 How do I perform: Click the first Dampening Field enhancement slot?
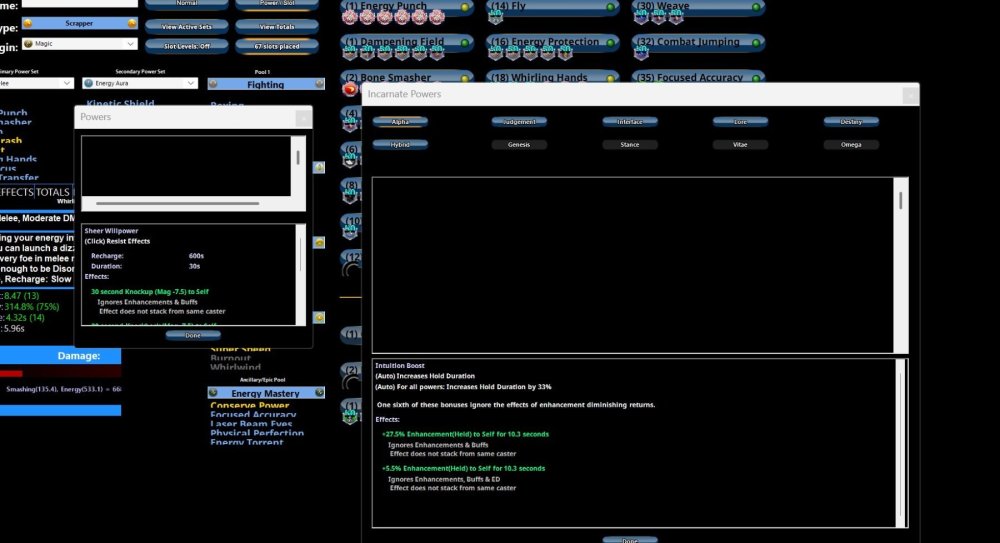coord(349,53)
